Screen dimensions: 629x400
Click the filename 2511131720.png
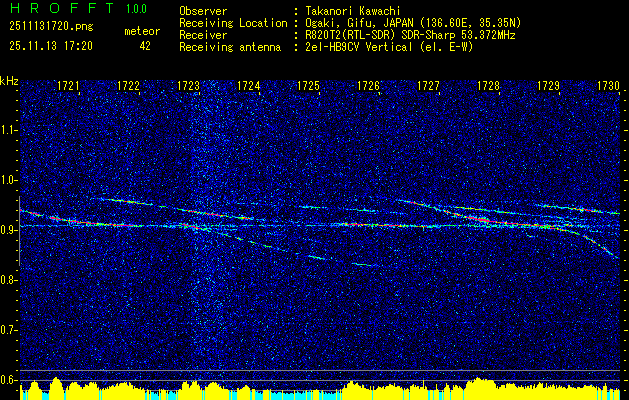coord(51,27)
